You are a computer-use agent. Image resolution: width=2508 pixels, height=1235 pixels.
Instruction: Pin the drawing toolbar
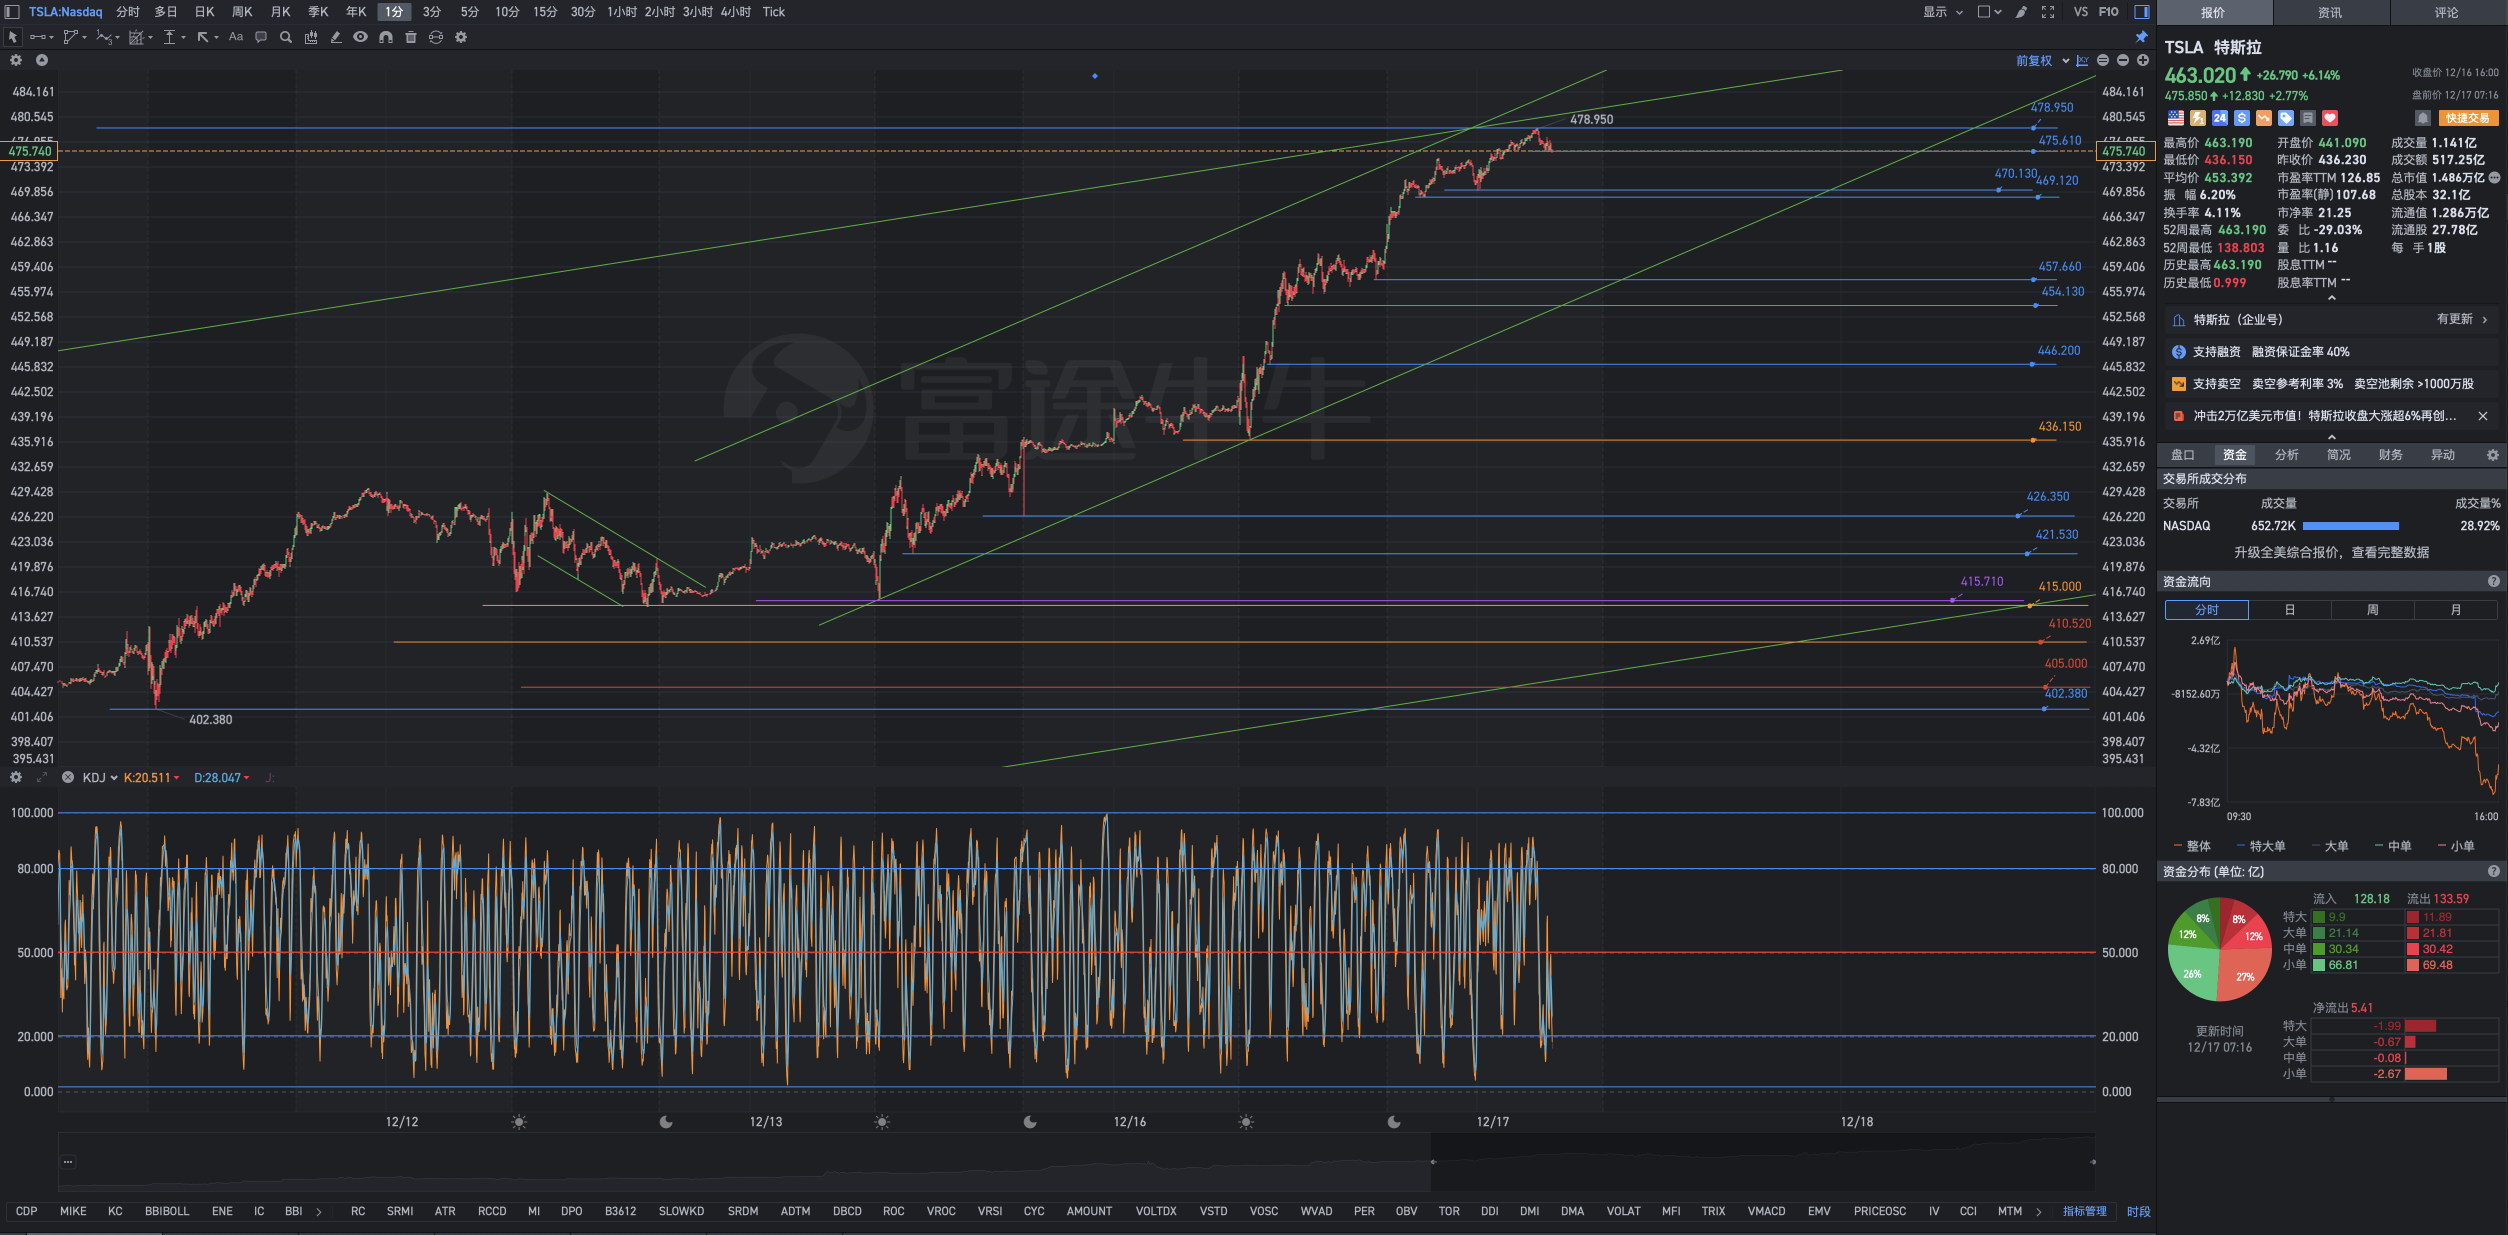(x=2141, y=37)
